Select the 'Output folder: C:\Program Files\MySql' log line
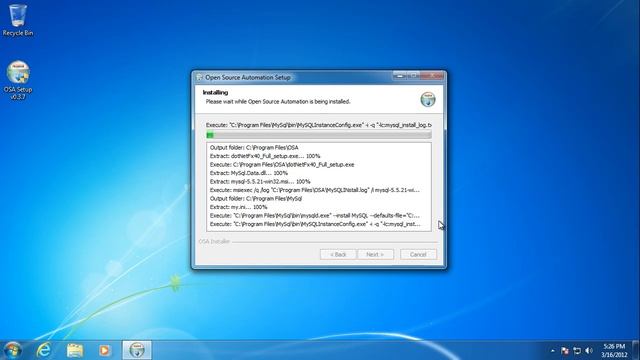This screenshot has width=640, height=360. click(256, 198)
